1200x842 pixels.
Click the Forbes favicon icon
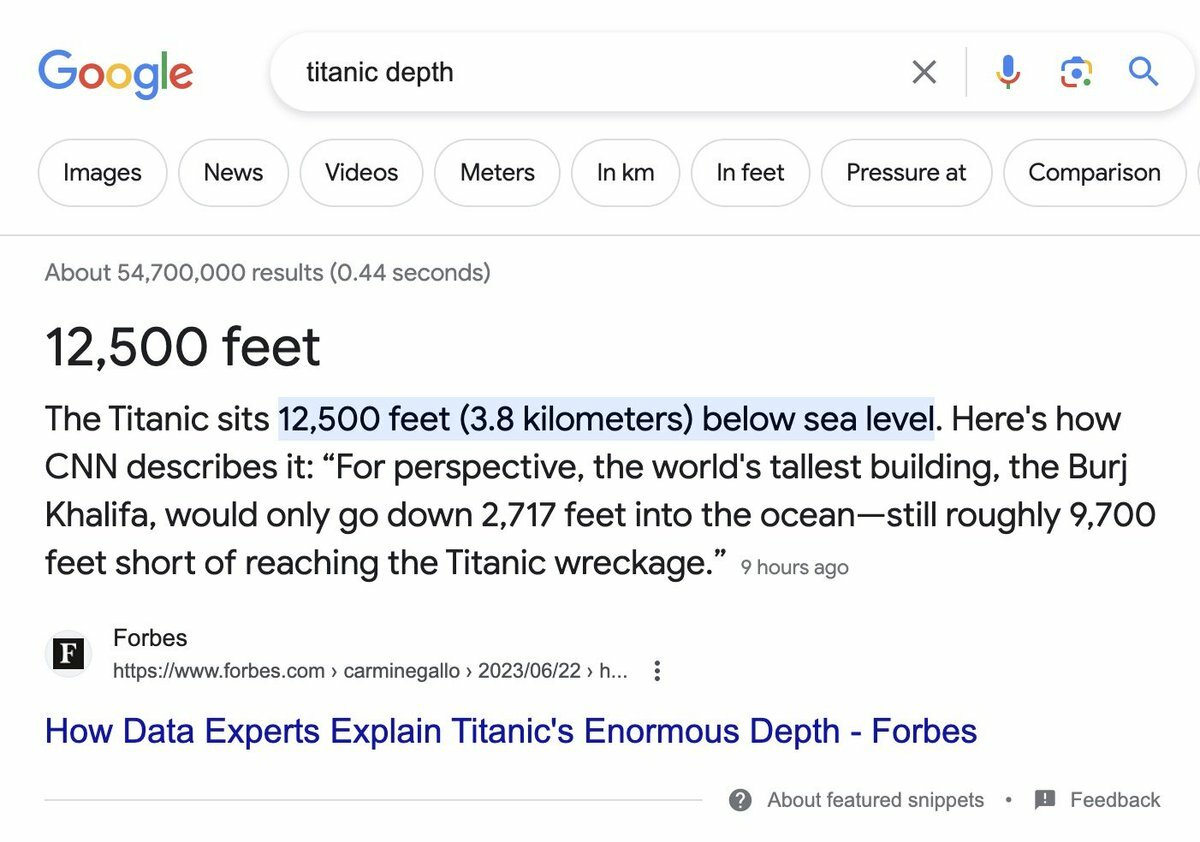[x=68, y=655]
